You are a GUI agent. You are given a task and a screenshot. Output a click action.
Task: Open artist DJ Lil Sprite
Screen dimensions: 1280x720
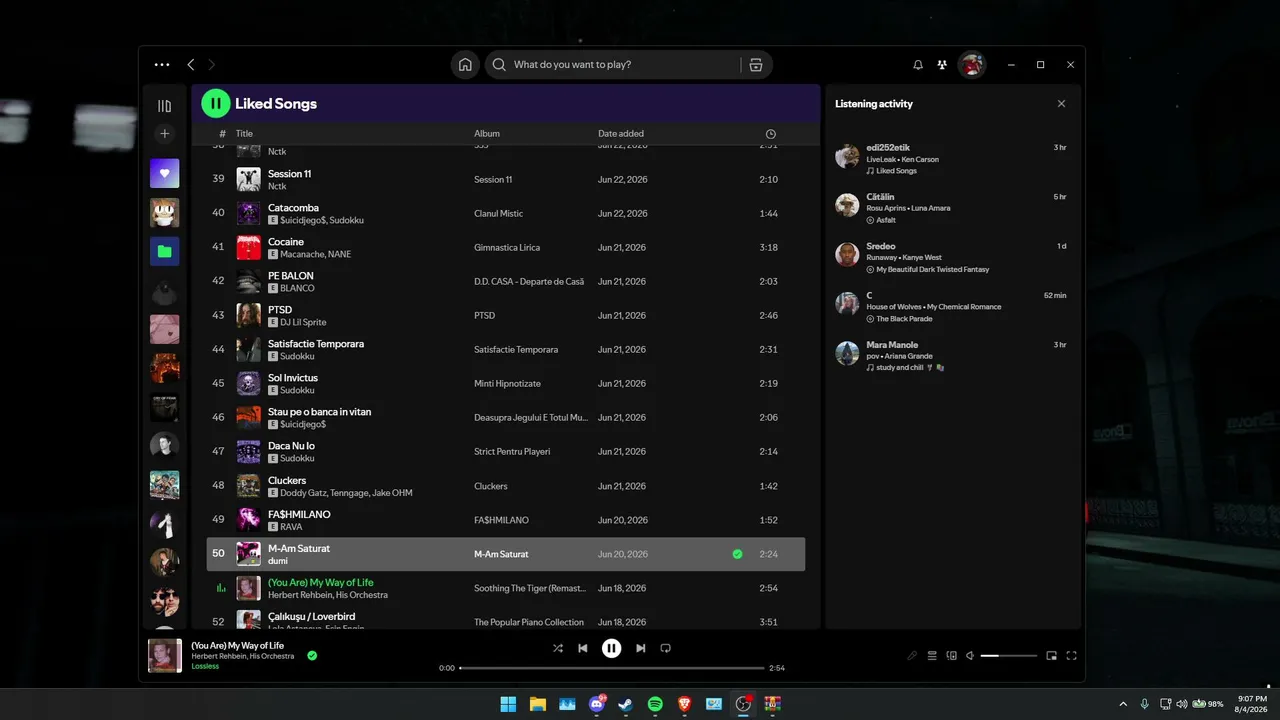[x=303, y=323]
